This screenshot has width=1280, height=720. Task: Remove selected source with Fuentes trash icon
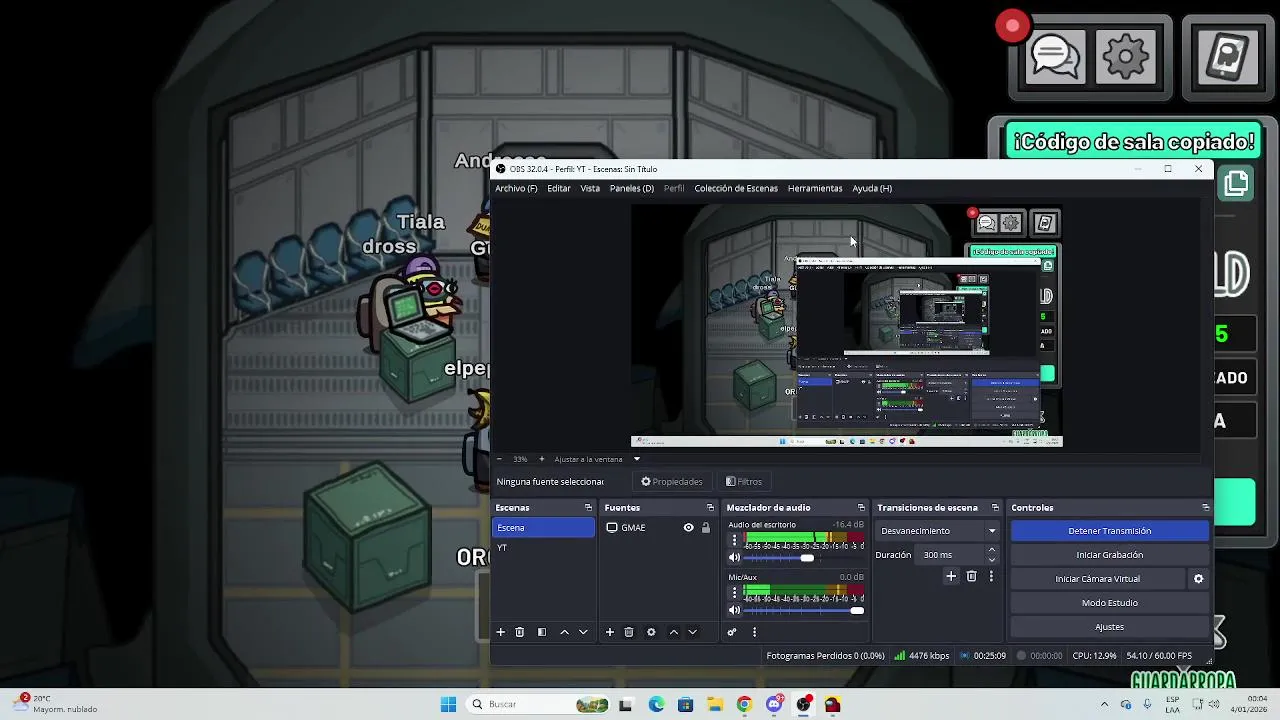629,632
